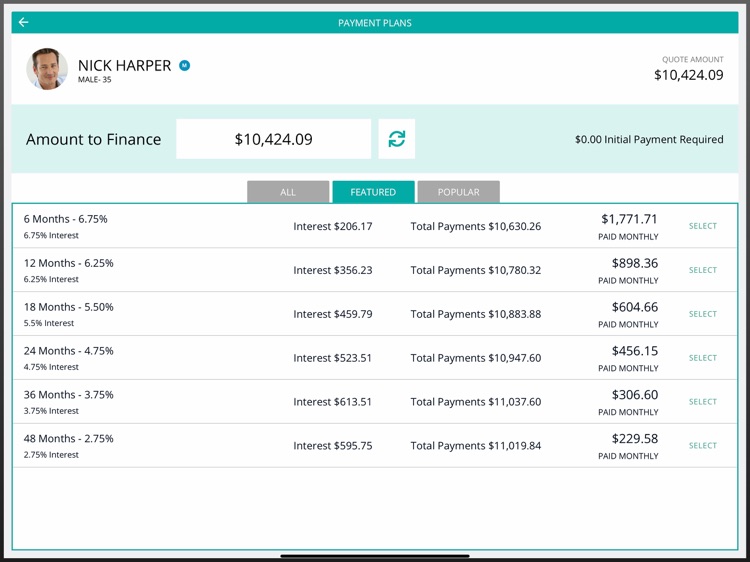Switch to the FEATURED tab
The image size is (750, 562).
click(373, 192)
